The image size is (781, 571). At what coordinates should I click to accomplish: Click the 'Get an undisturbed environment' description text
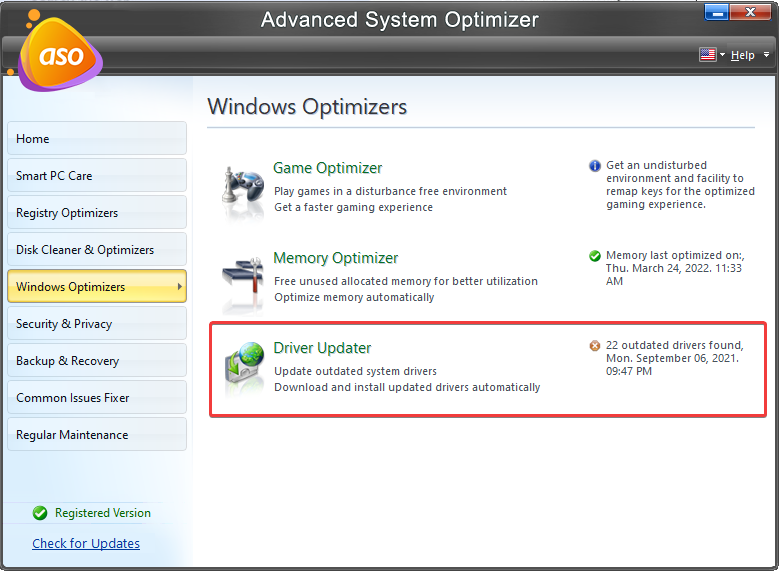[680, 185]
